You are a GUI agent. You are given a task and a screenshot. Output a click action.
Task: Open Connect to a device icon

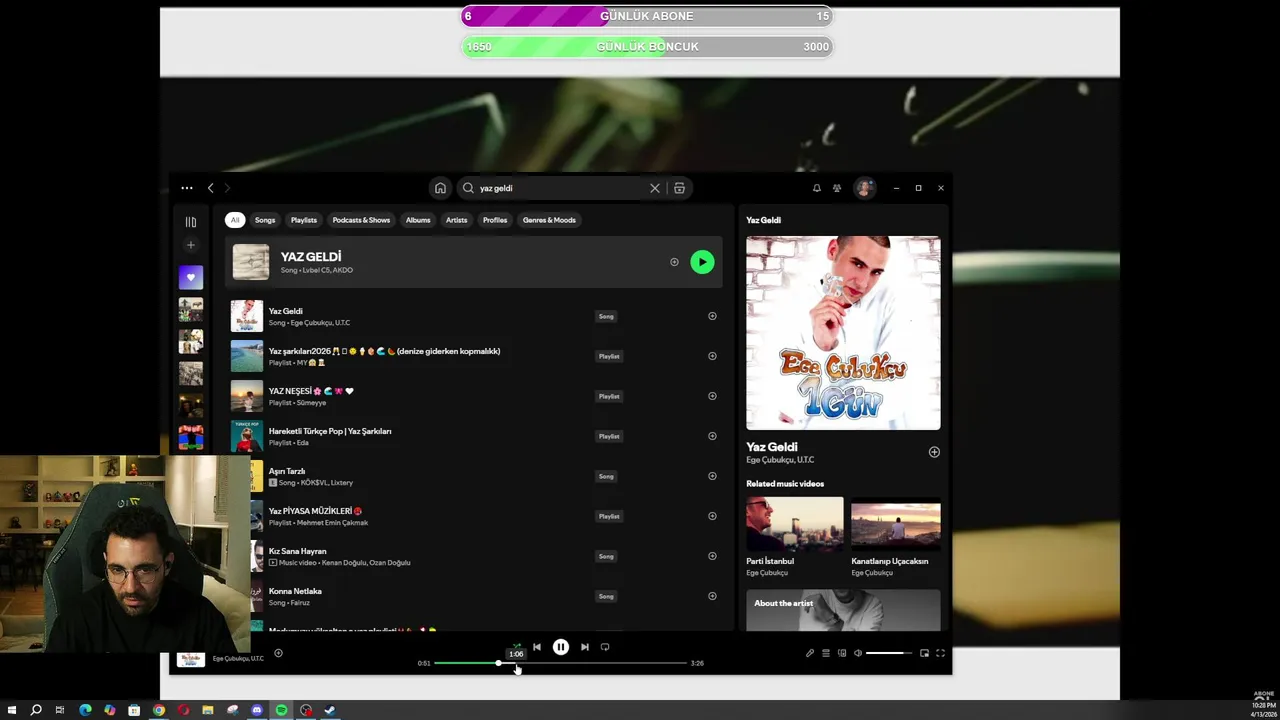click(842, 653)
